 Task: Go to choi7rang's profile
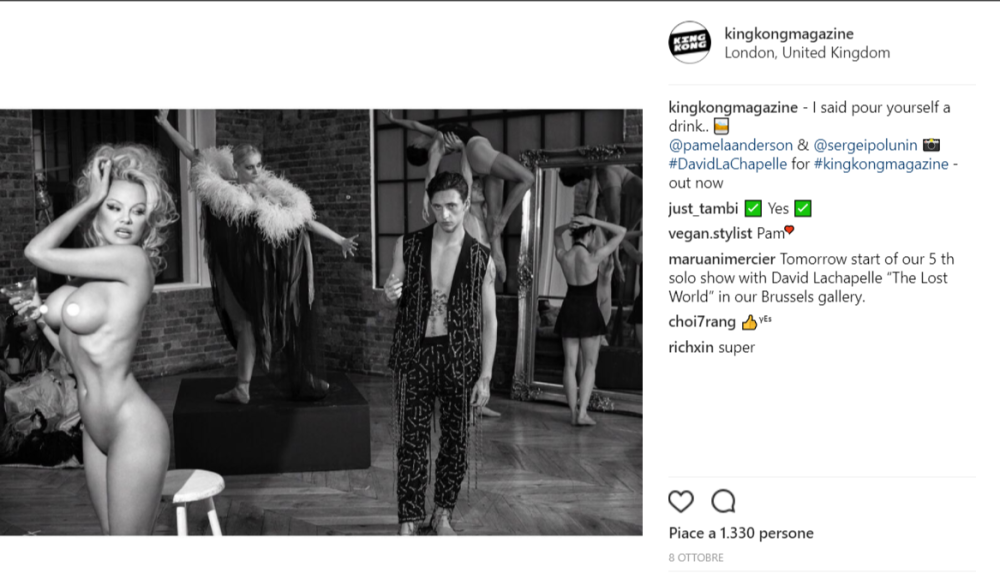703,322
